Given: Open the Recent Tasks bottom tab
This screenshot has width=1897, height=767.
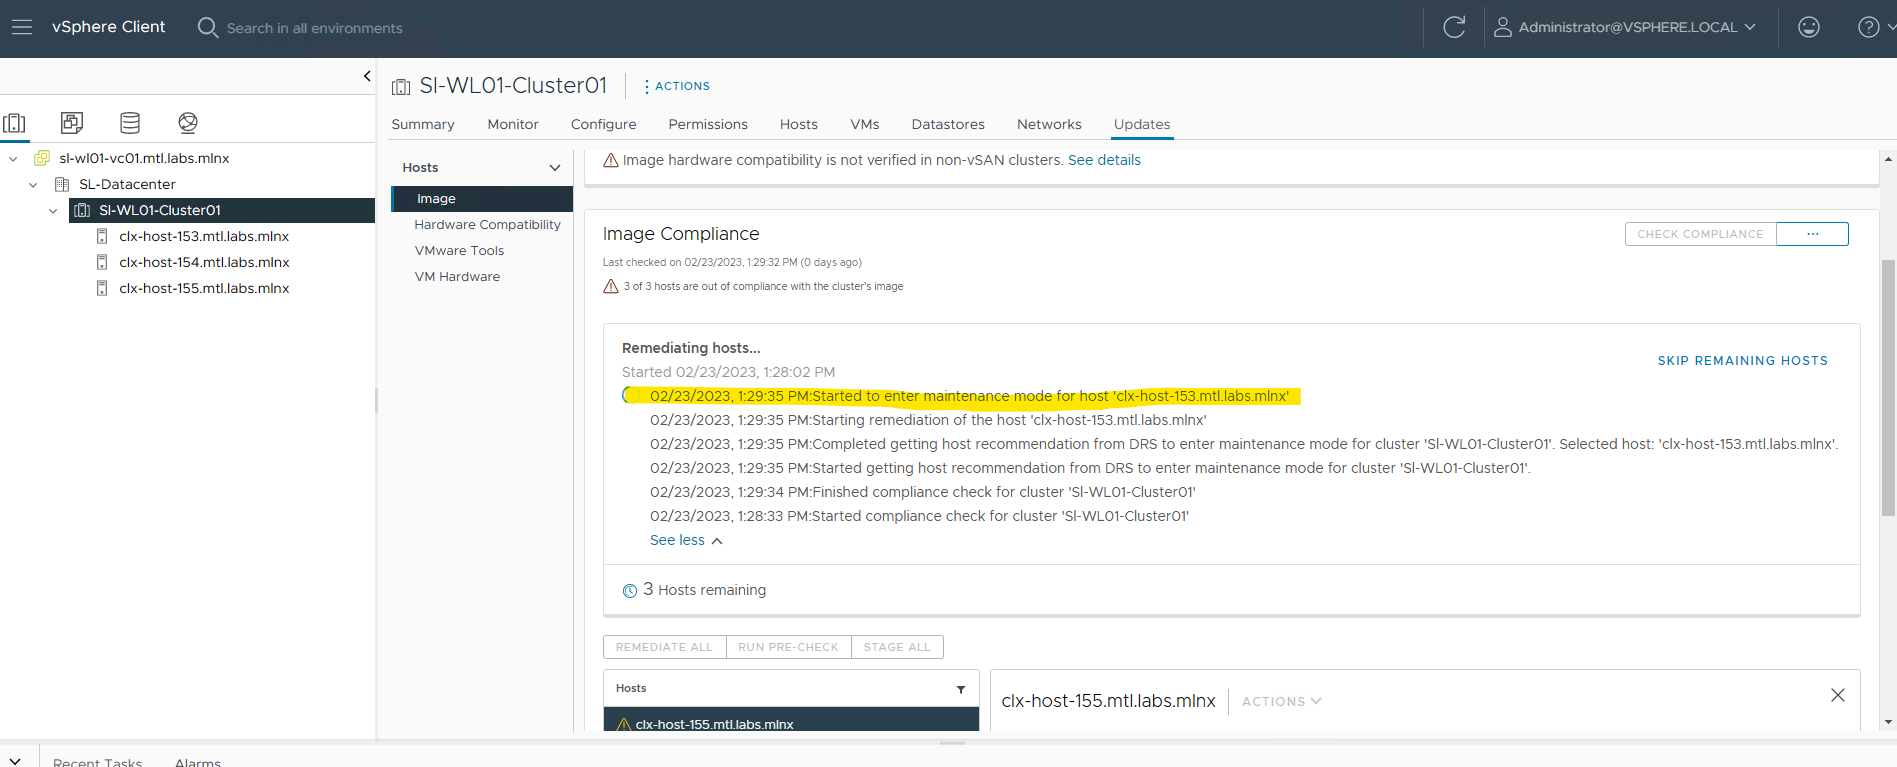Looking at the screenshot, I should [98, 762].
